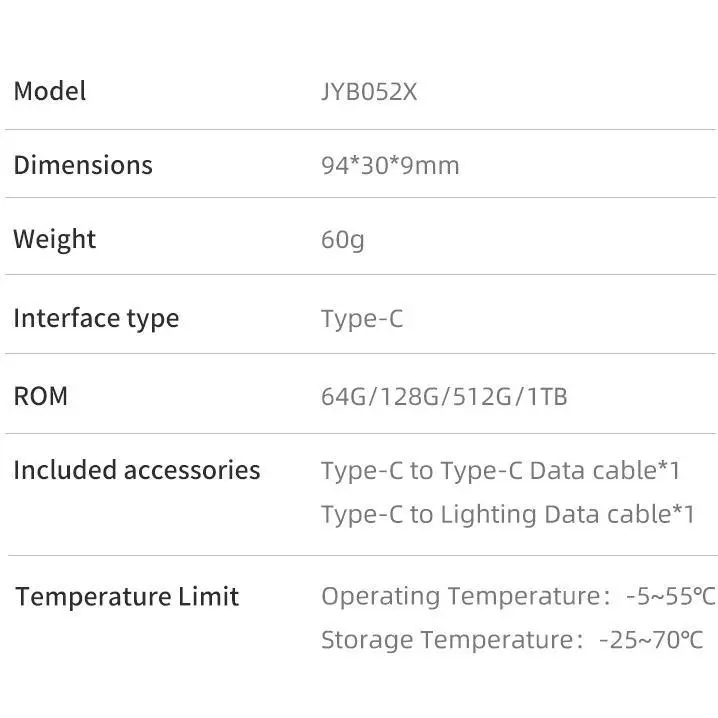Select the Operating Temperature text

(x=463, y=597)
